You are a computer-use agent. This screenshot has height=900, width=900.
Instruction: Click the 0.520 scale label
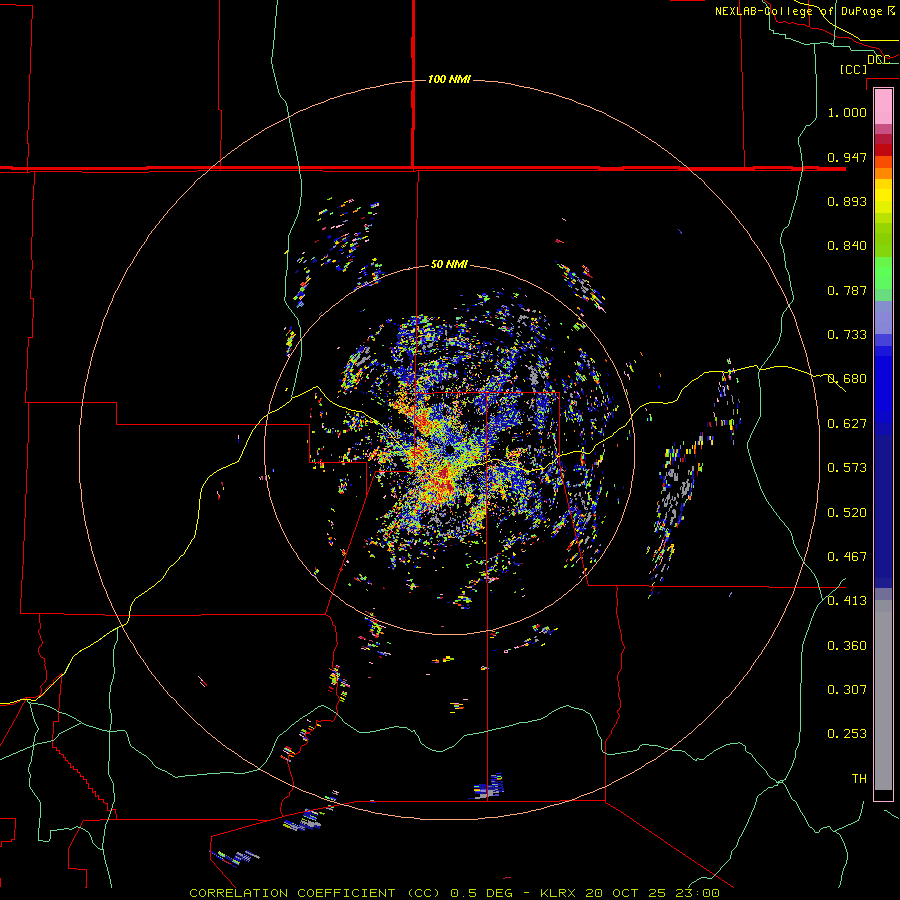(847, 513)
